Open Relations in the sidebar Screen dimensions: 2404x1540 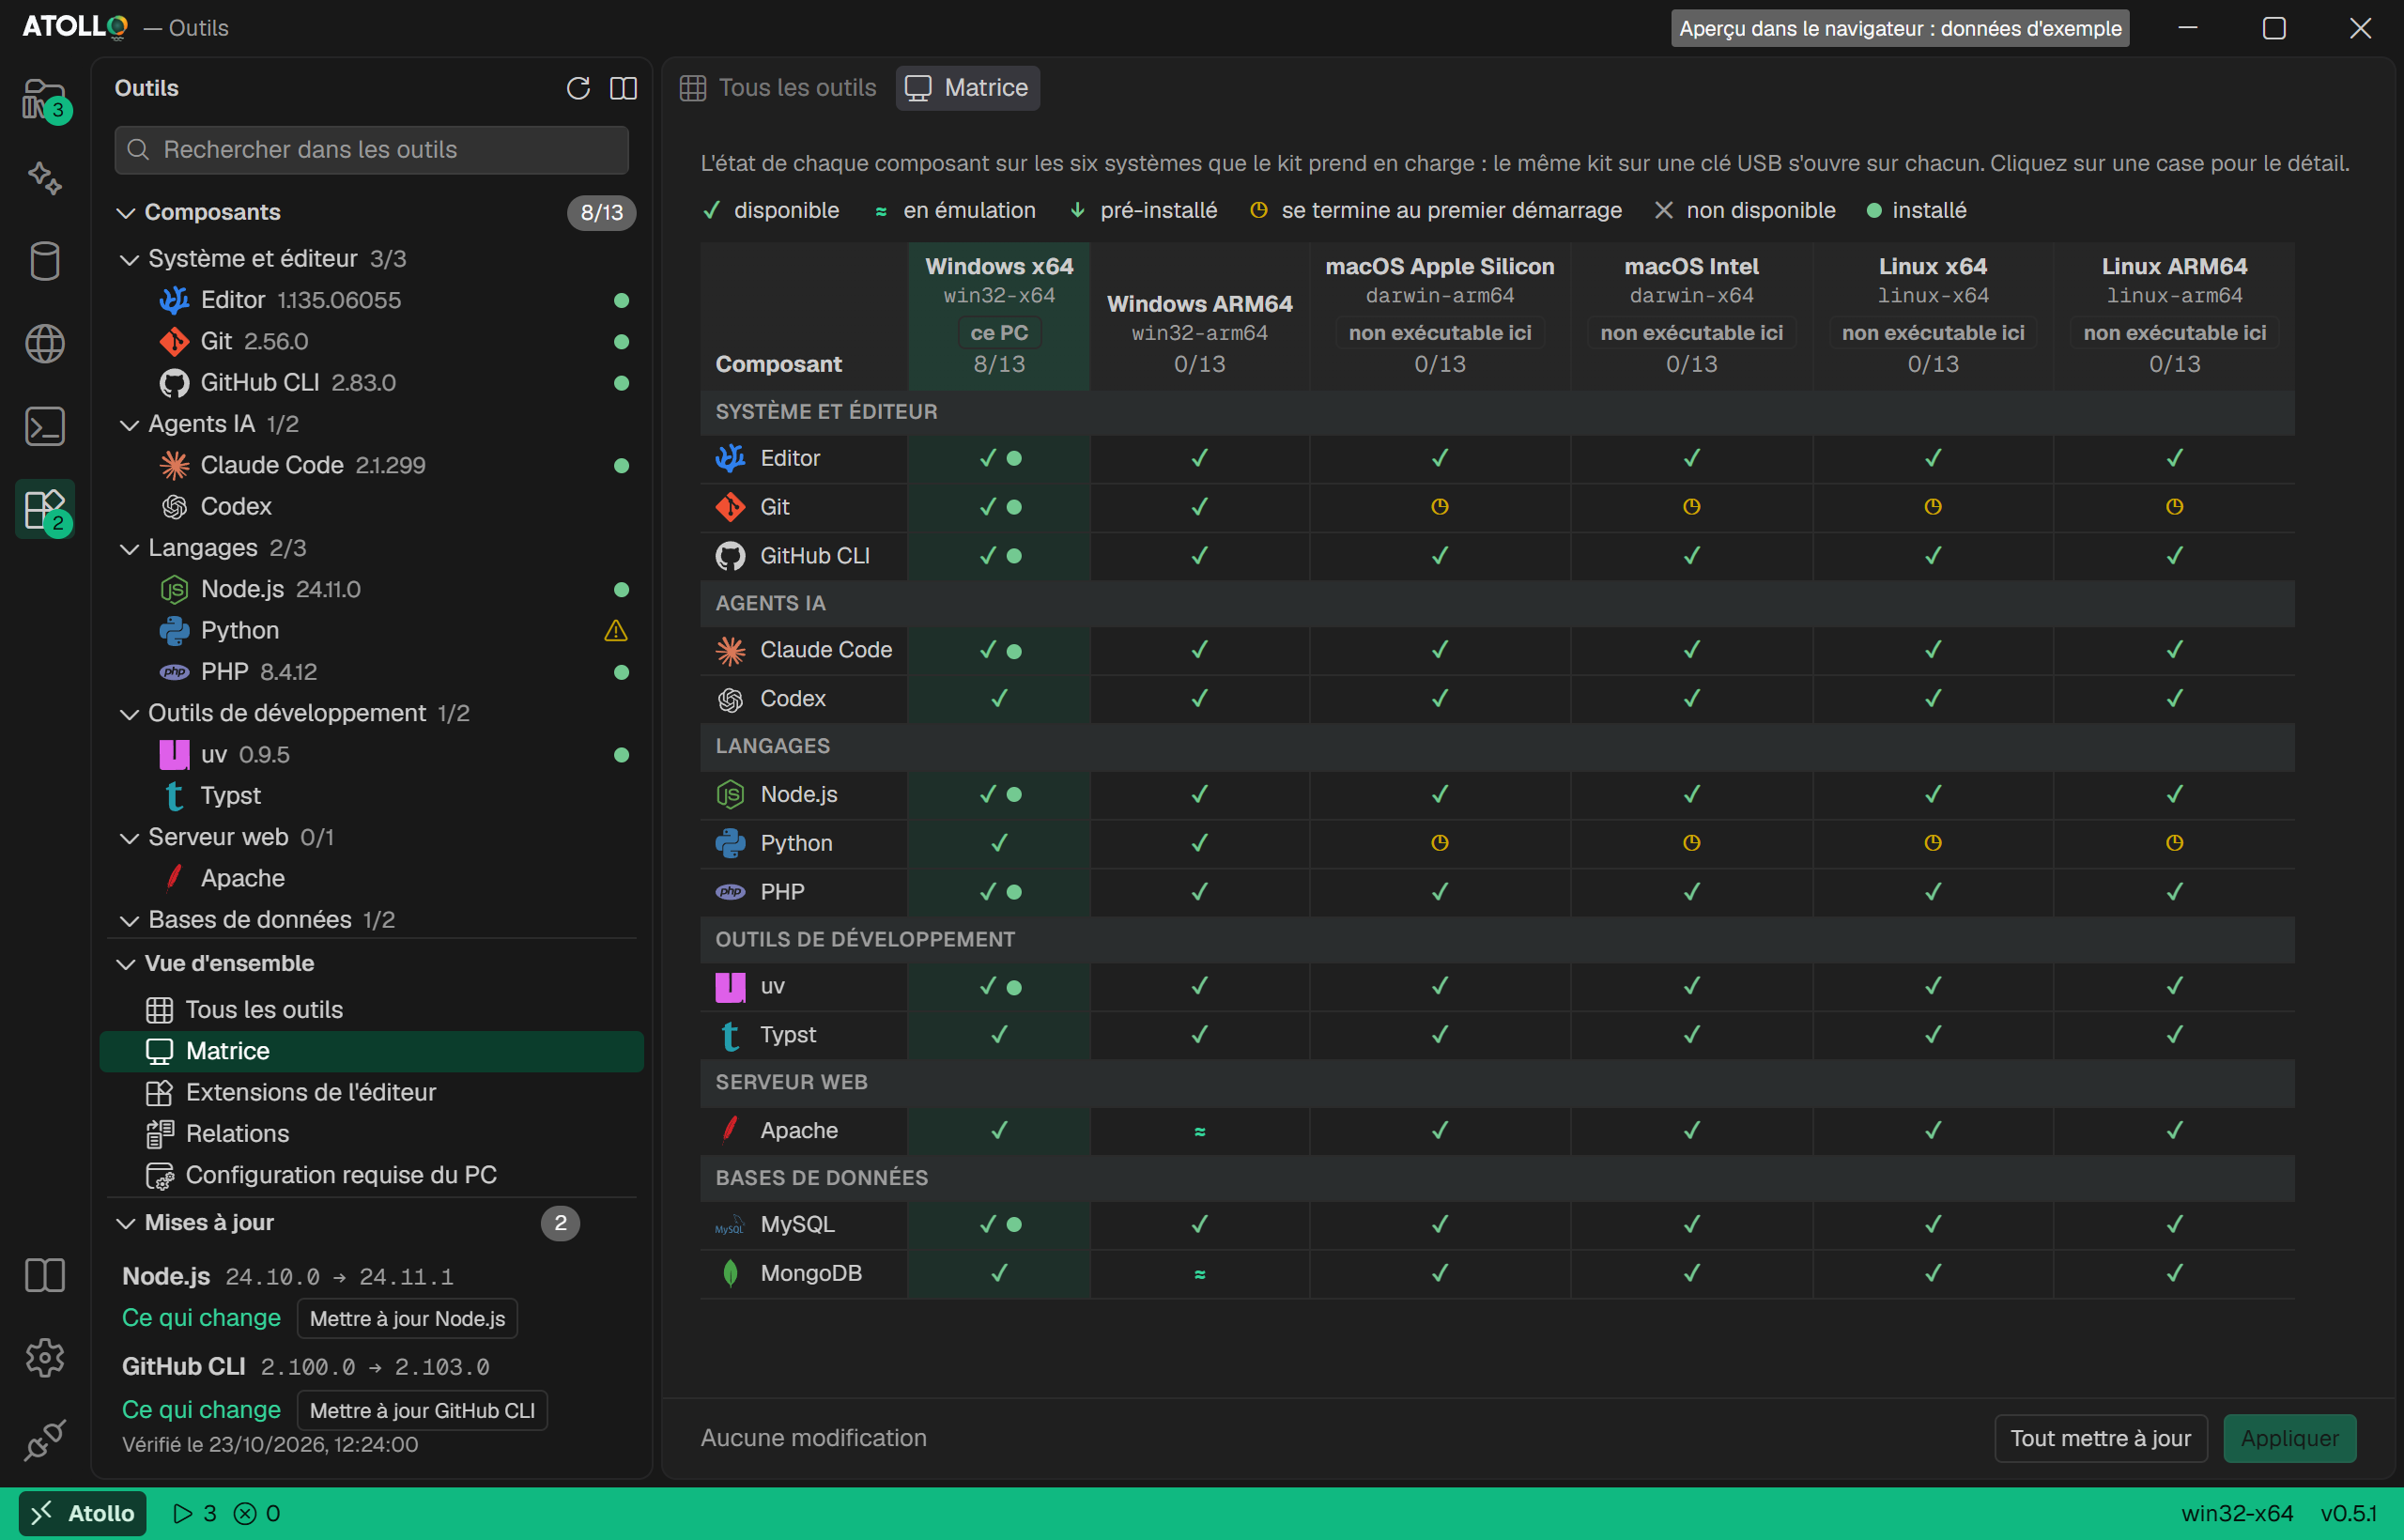(371, 1133)
